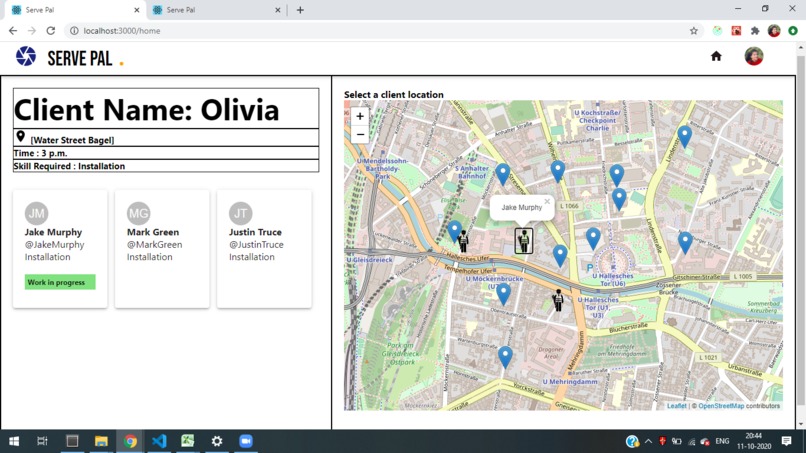Click worker icon near U Hallesches Tor (U1, U3)
Image resolution: width=806 pixels, height=453 pixels.
[558, 300]
